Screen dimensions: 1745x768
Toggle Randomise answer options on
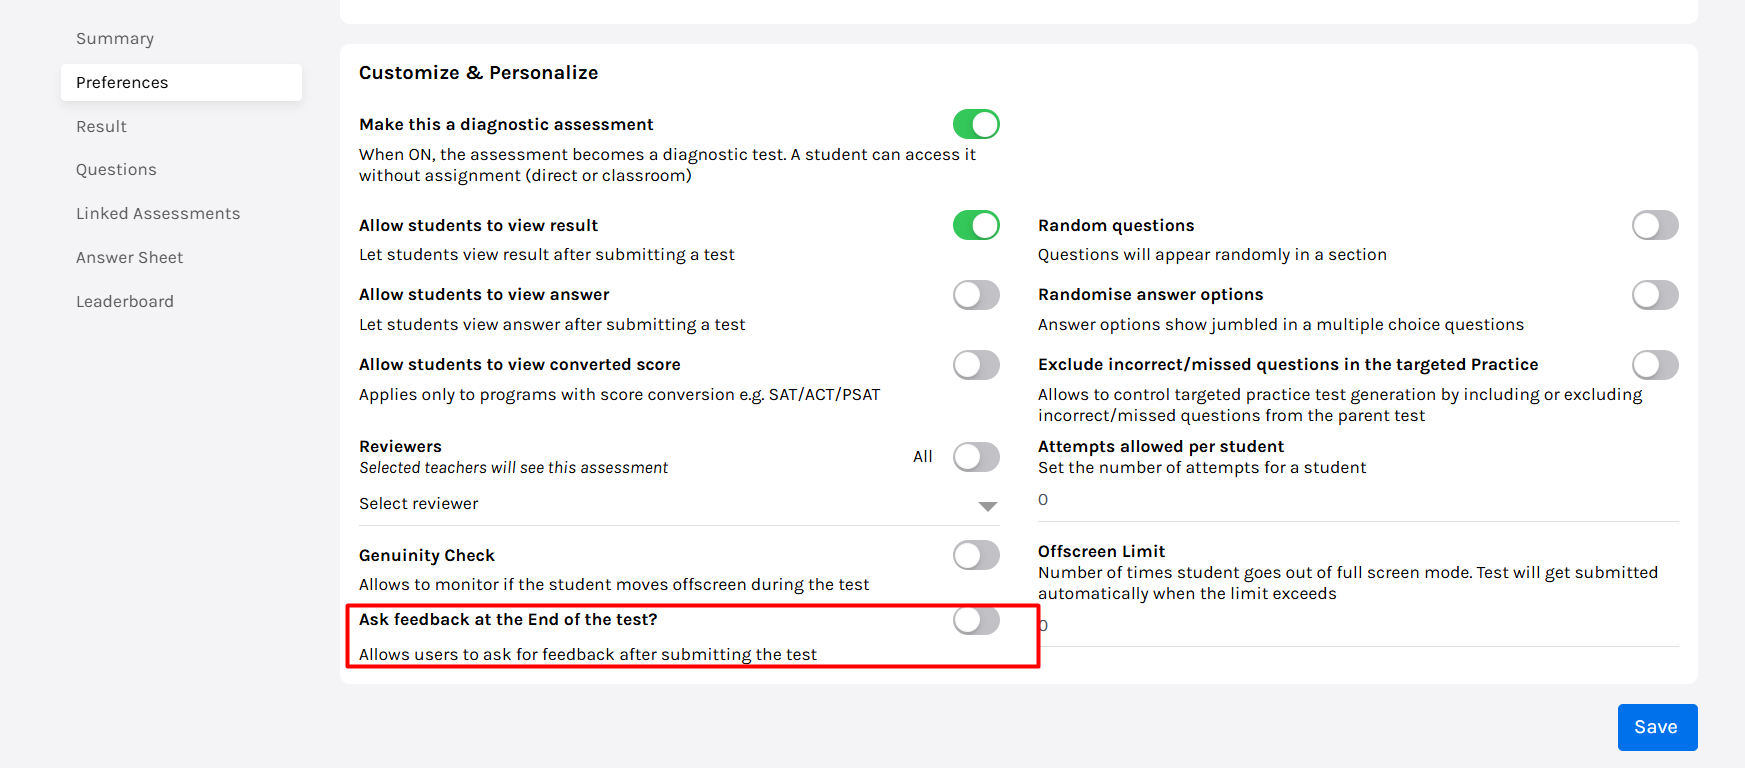click(1655, 295)
